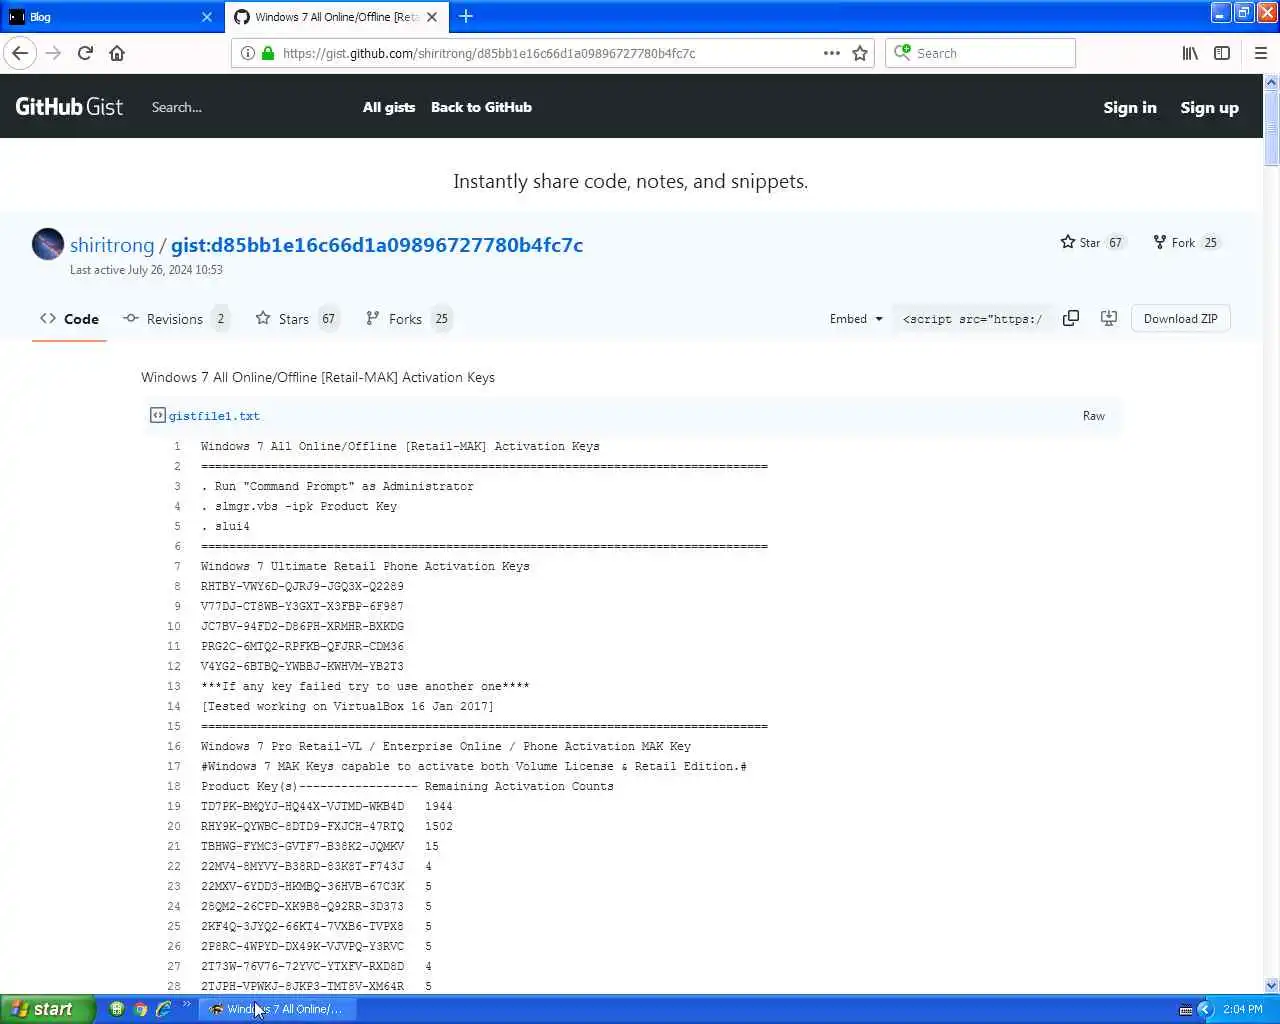Viewport: 1280px width, 1024px height.
Task: Bookmark this page with star icon
Action: 860,53
